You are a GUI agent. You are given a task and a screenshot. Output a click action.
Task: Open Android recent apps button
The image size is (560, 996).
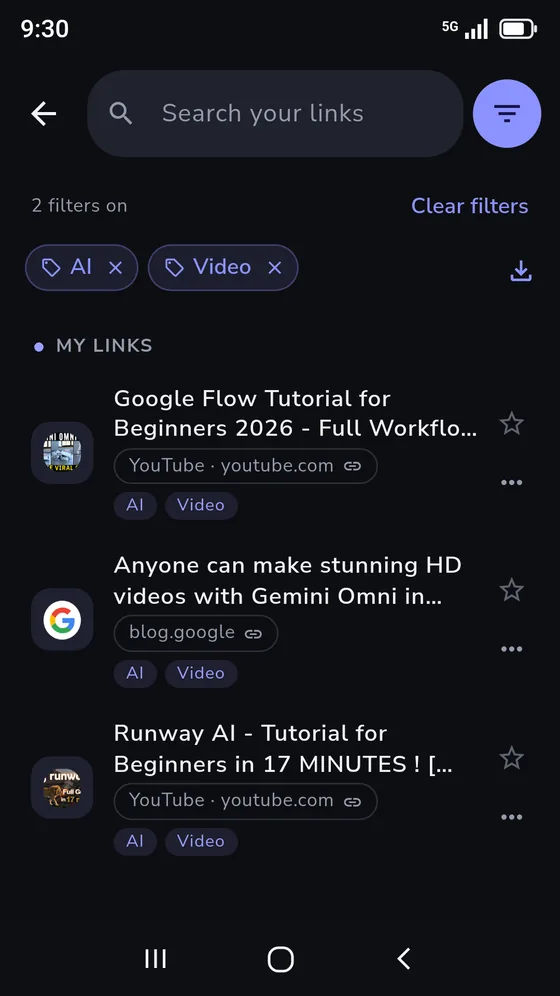(156, 959)
